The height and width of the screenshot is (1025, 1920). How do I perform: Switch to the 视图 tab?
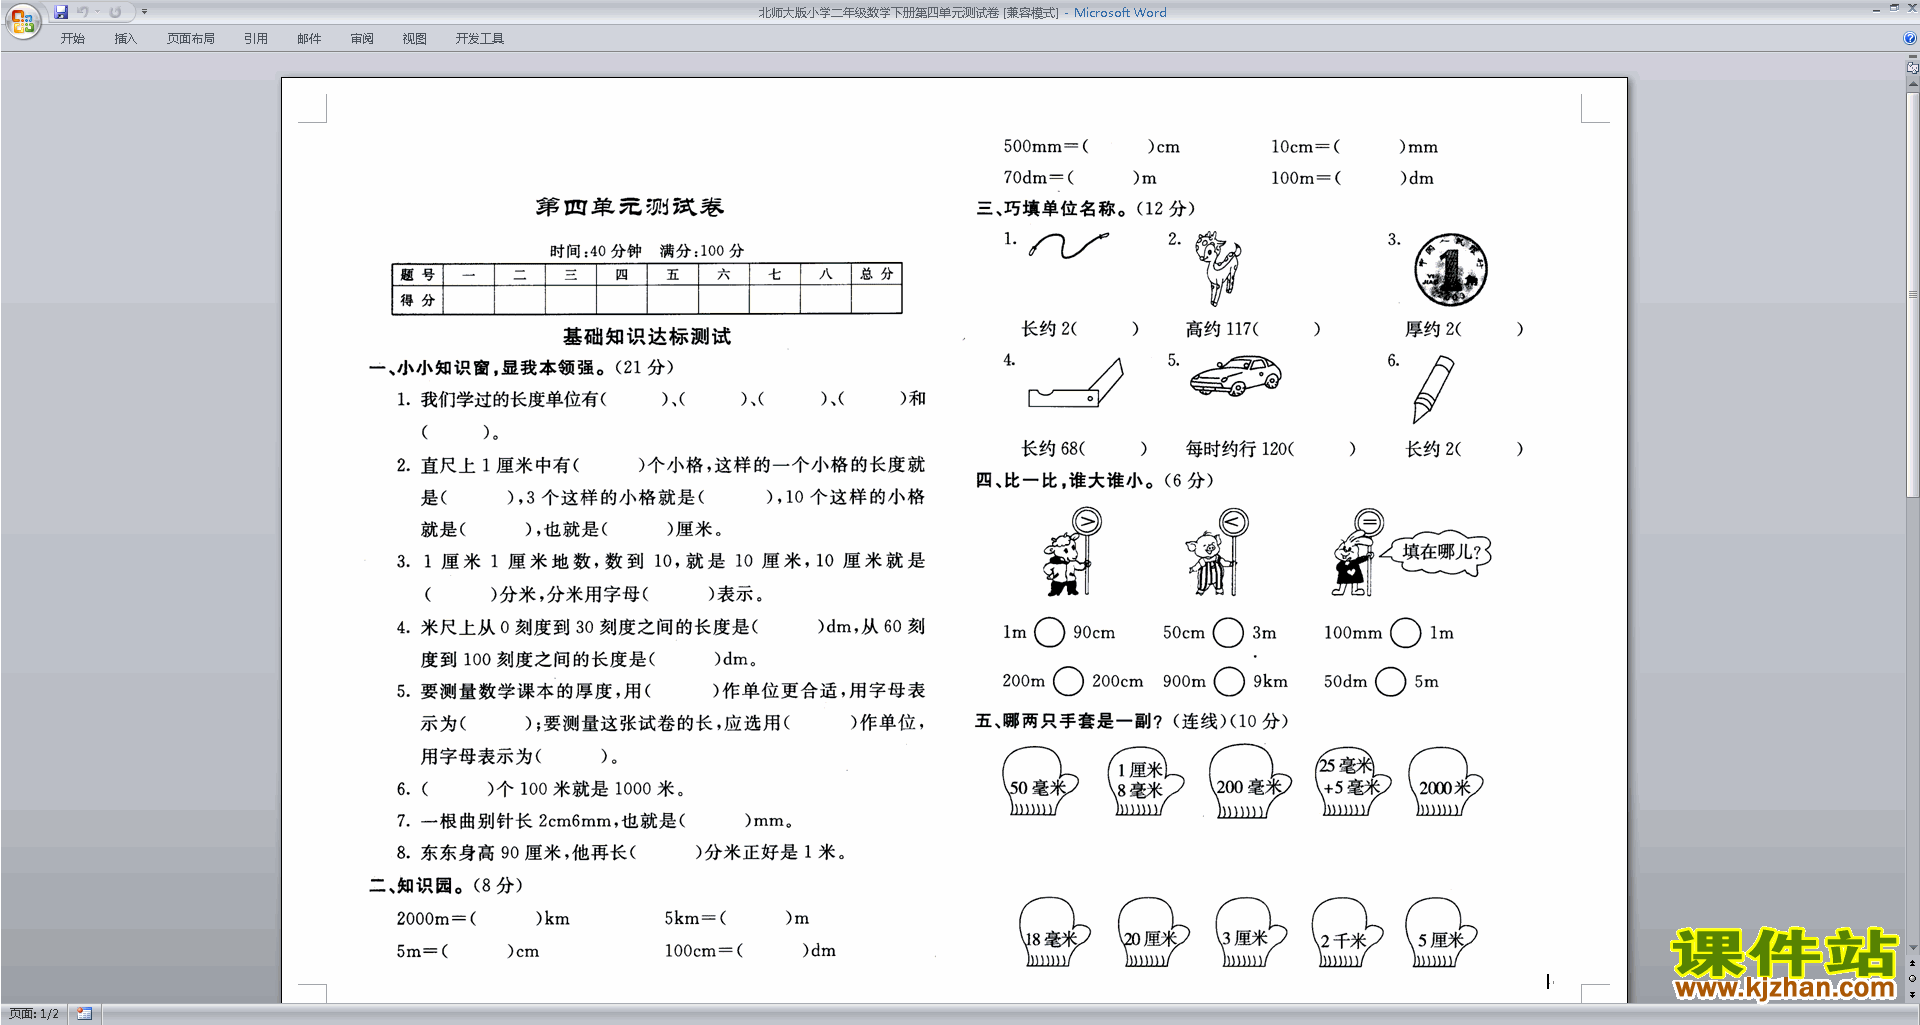(414, 39)
